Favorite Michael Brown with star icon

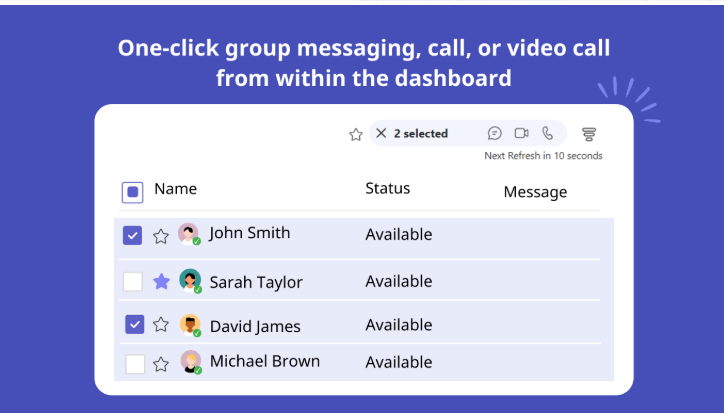coord(161,364)
